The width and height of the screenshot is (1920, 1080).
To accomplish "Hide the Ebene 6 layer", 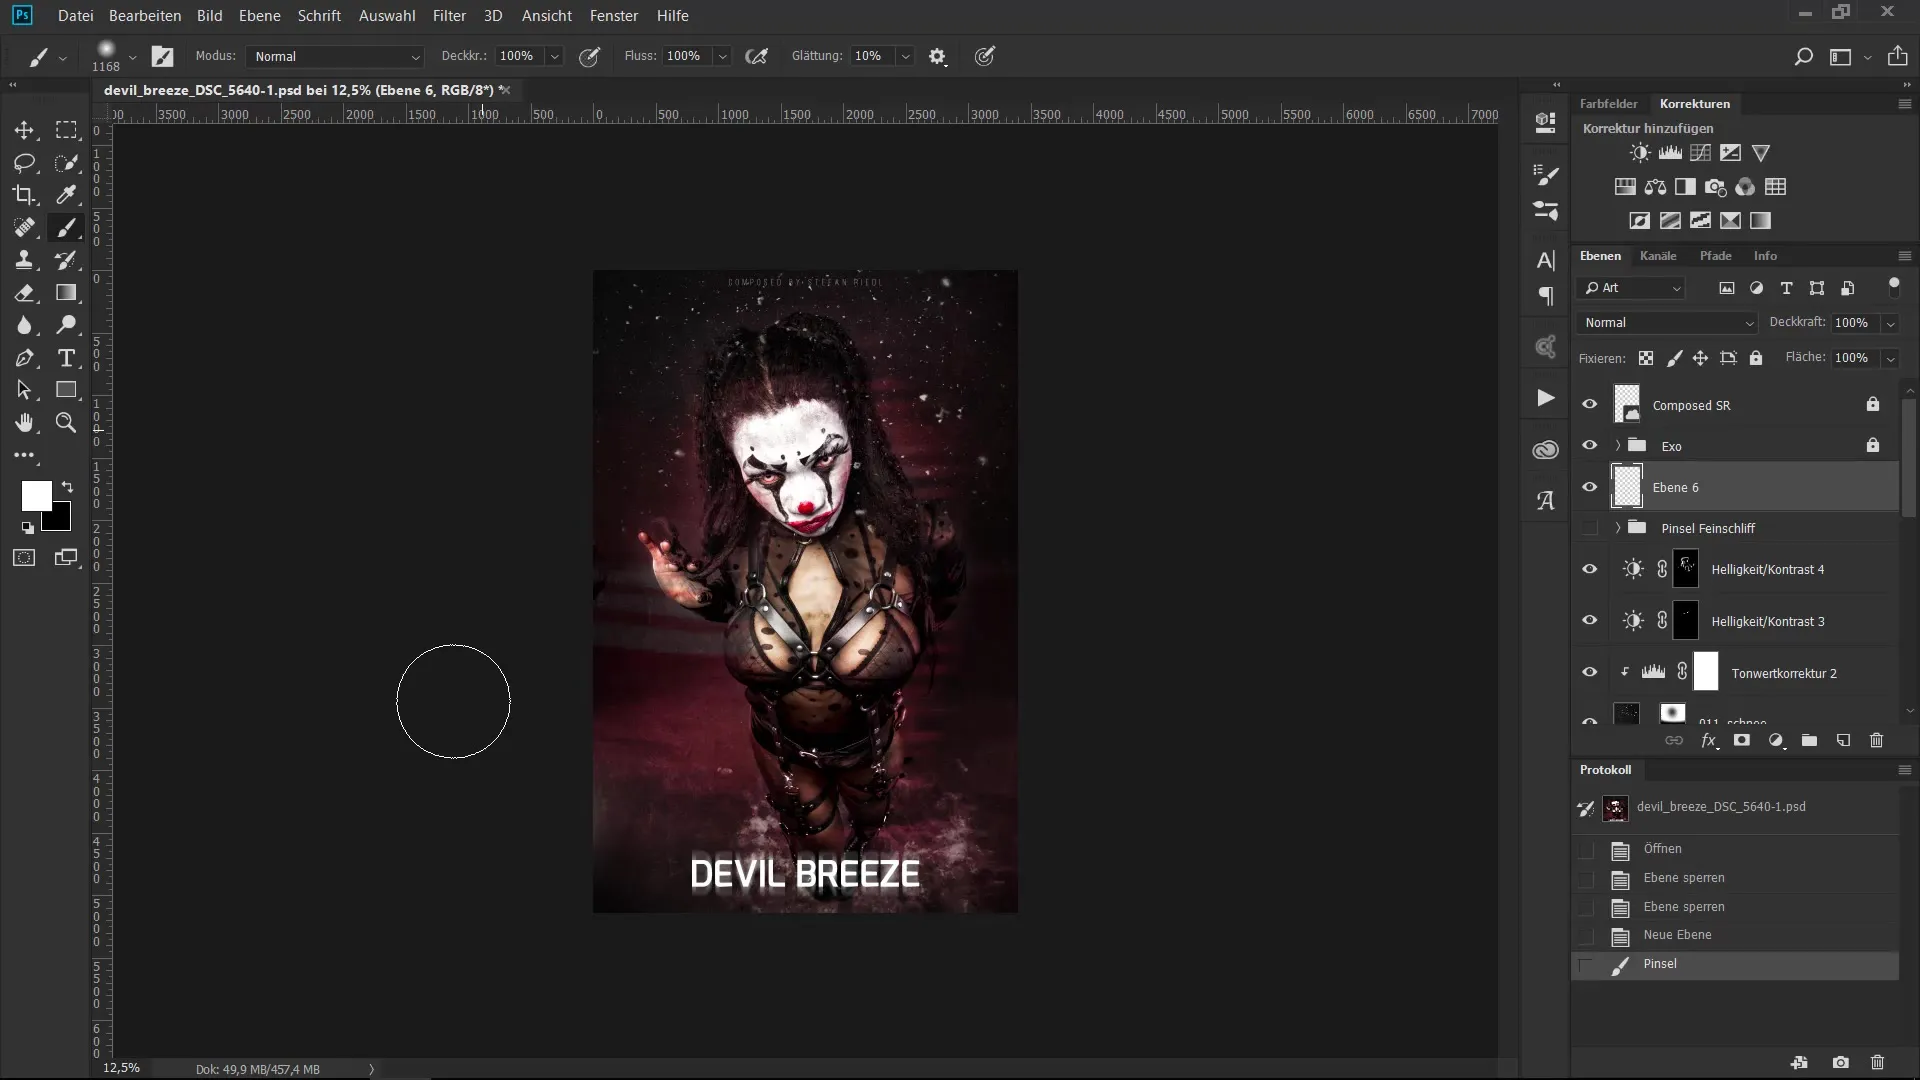I will 1589,487.
